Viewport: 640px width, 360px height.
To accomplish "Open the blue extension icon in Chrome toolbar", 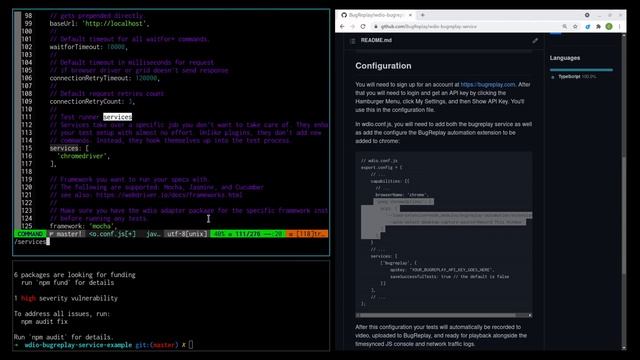I will click(587, 27).
